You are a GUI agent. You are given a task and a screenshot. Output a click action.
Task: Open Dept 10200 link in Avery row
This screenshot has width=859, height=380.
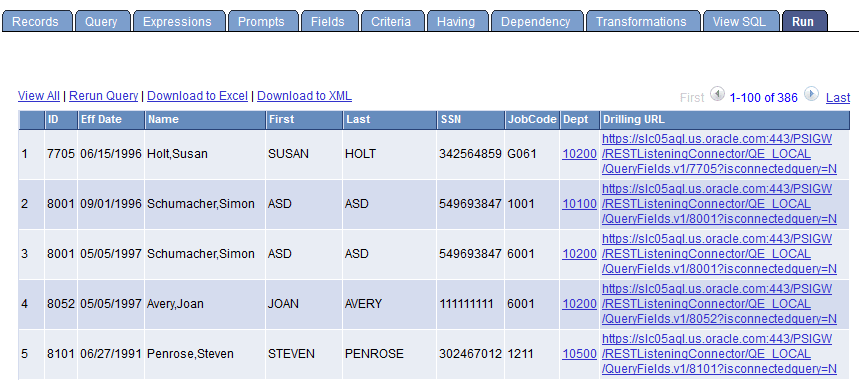579,304
